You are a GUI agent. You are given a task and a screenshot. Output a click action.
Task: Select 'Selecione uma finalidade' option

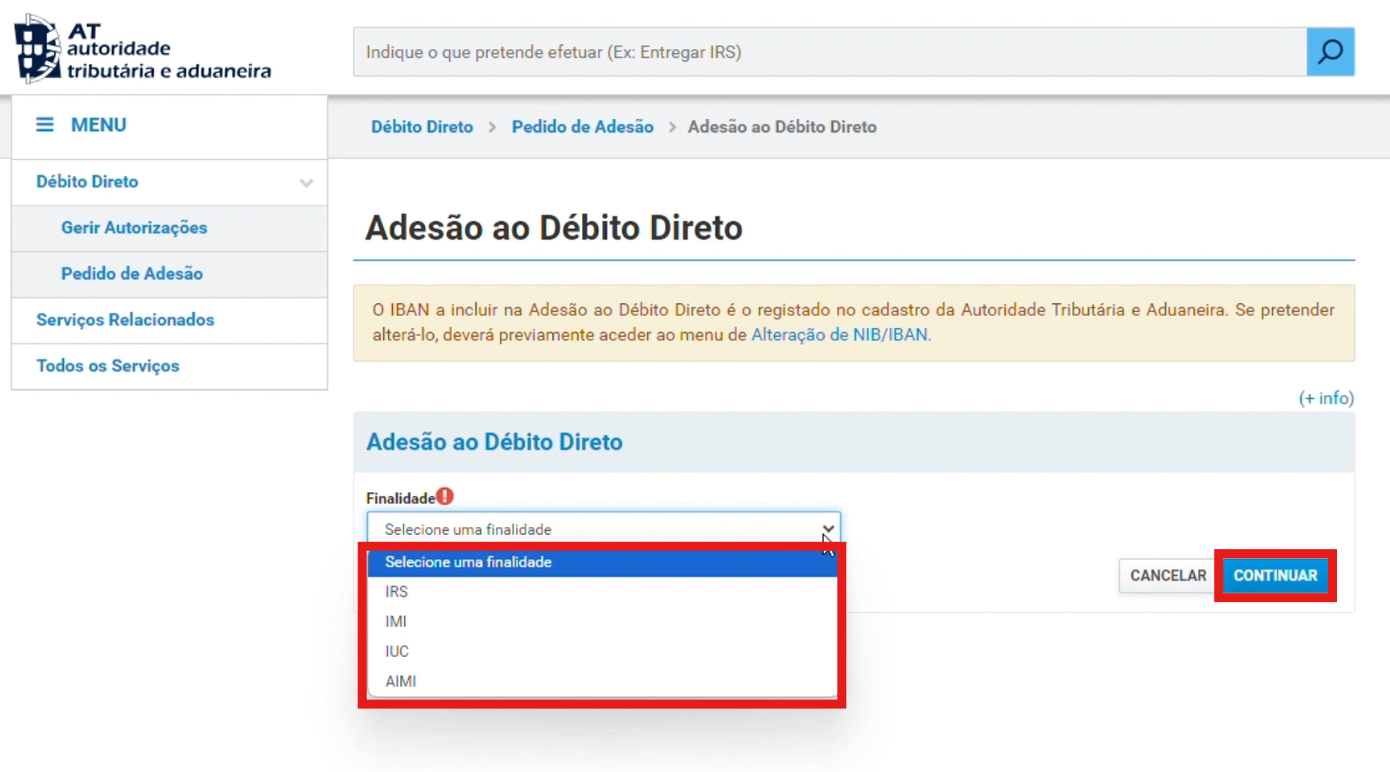pyautogui.click(x=602, y=562)
